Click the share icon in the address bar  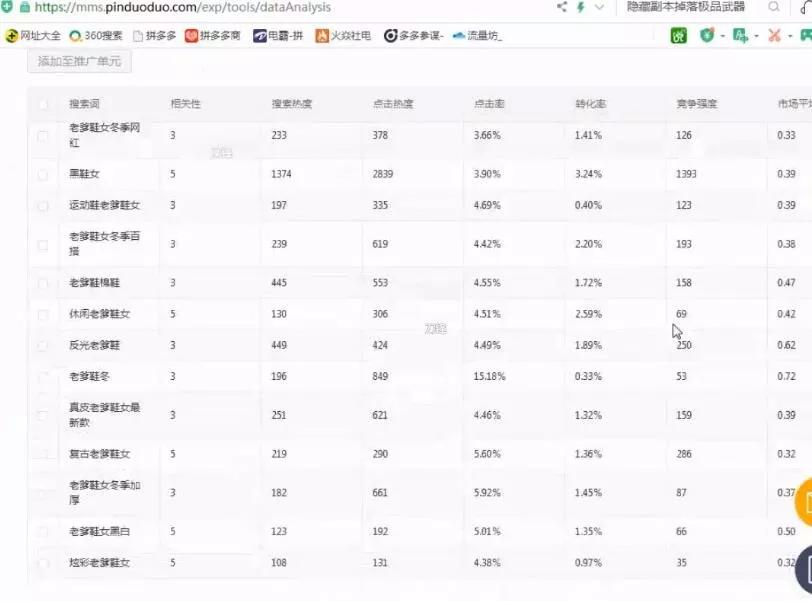click(x=562, y=7)
